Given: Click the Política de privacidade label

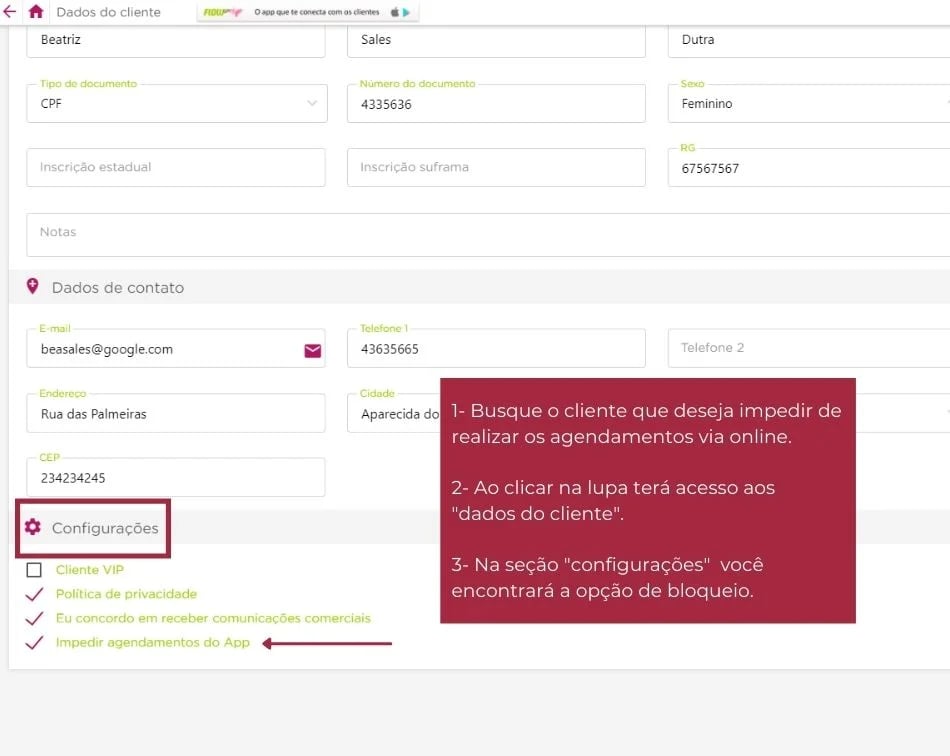Looking at the screenshot, I should 126,594.
